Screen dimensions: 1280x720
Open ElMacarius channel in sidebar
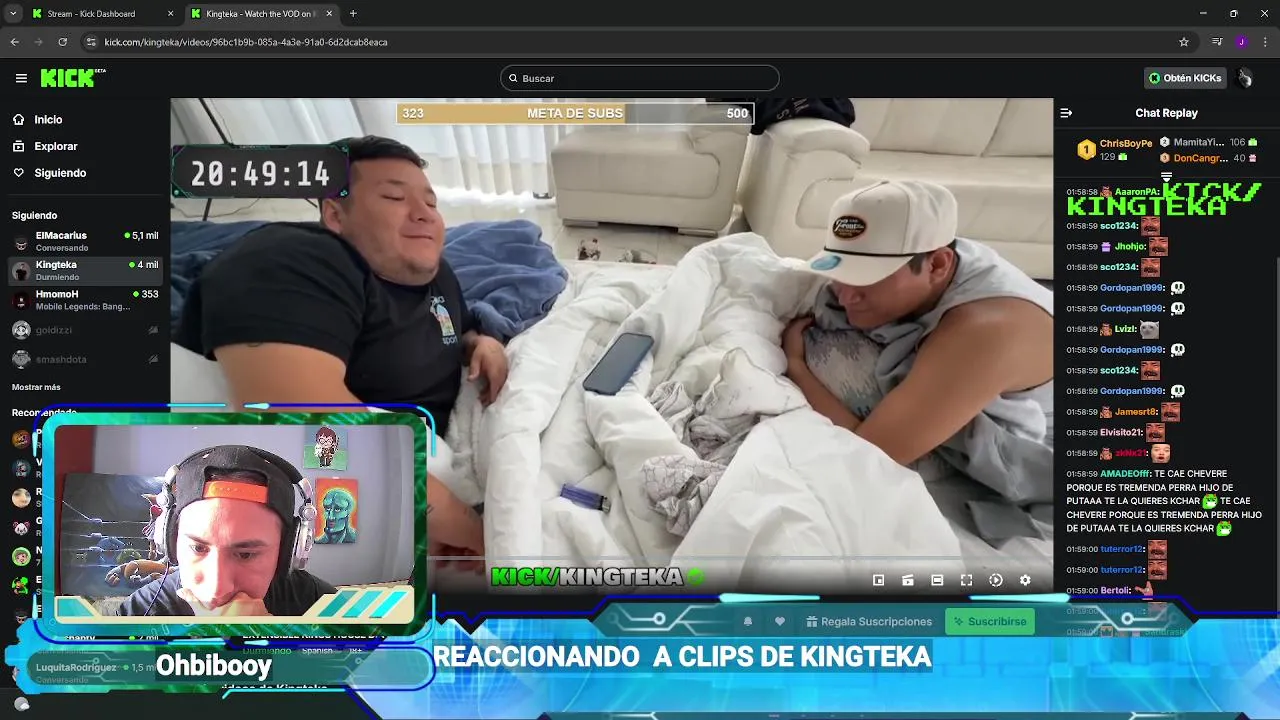[85, 241]
